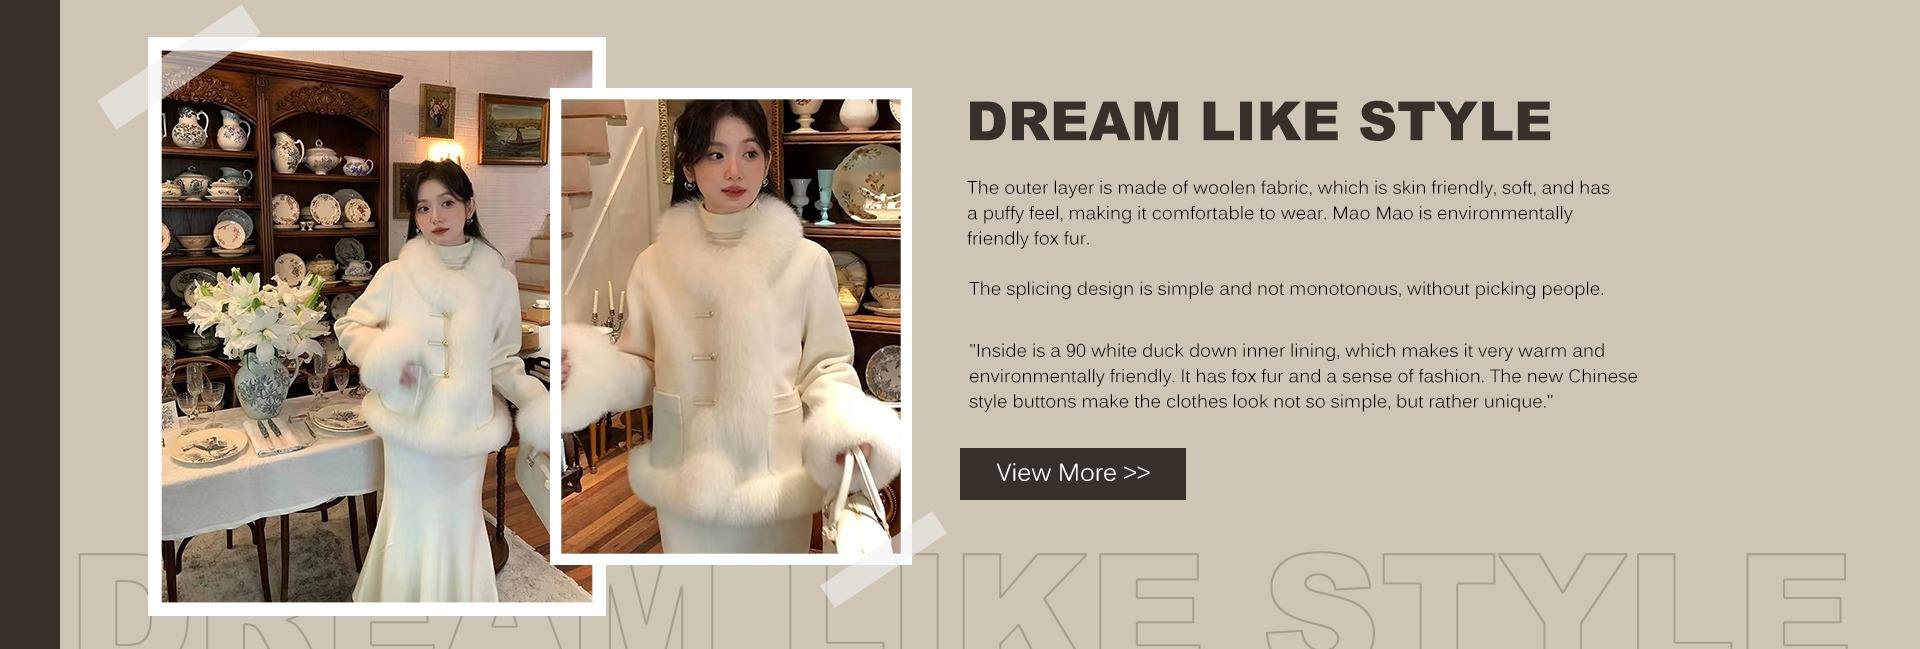Click the outlined DREAM LIKE STYLE watermark text
The height and width of the screenshot is (649, 1920).
960,600
